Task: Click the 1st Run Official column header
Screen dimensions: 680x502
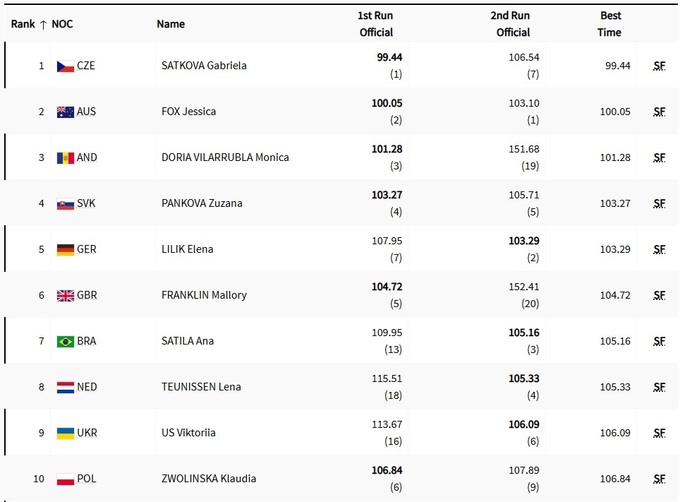Action: click(x=375, y=24)
